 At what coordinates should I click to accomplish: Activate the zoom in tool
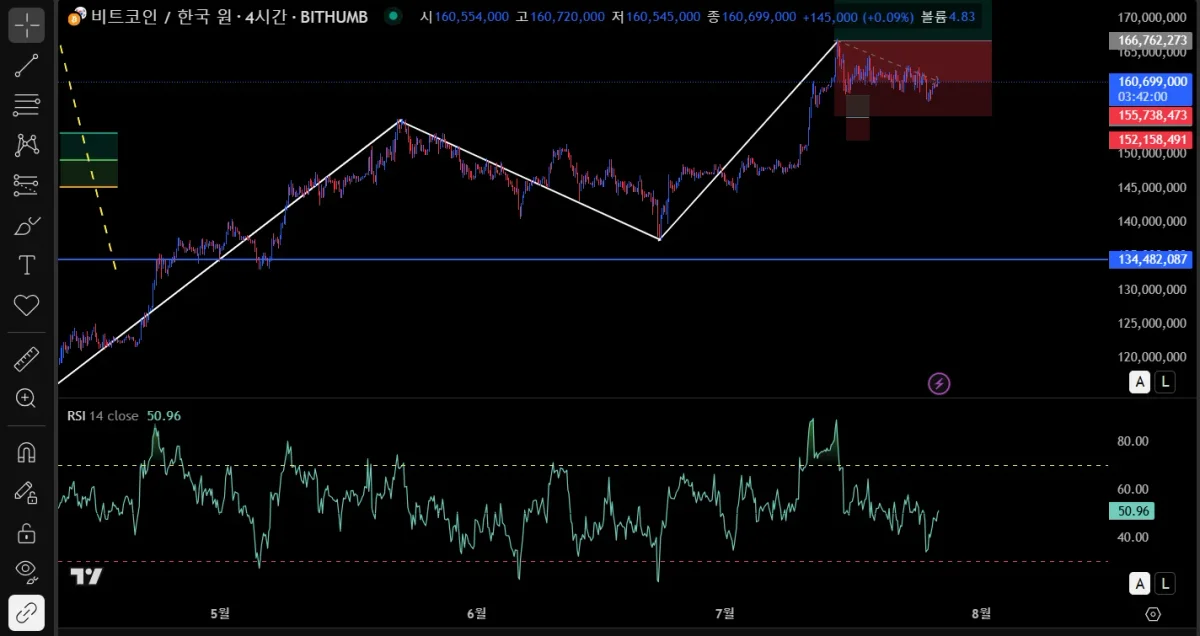(x=26, y=398)
